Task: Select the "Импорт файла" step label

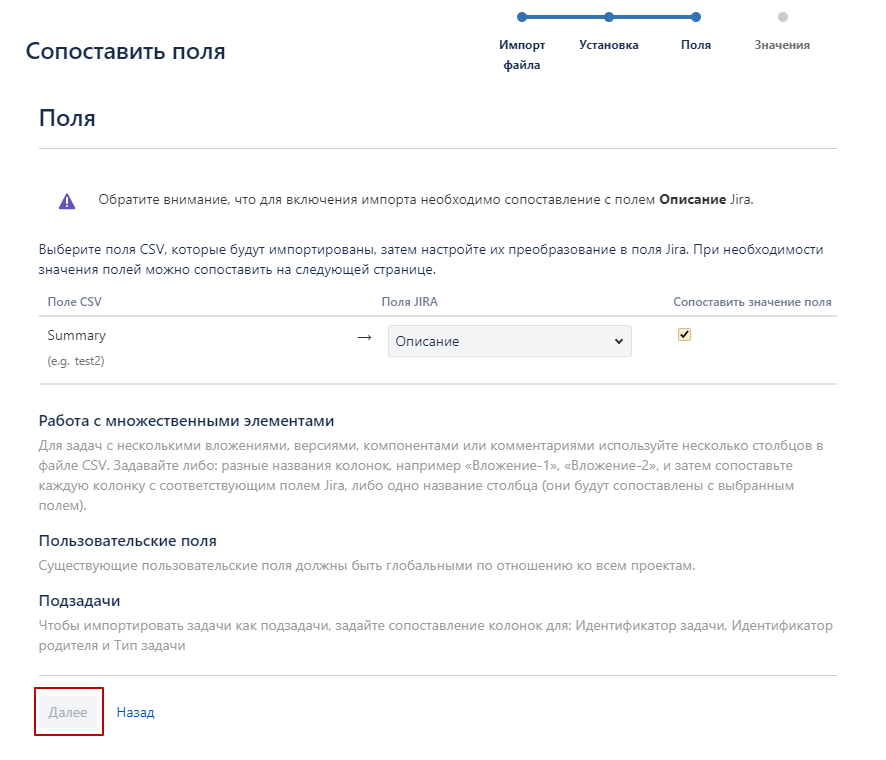Action: [x=523, y=55]
